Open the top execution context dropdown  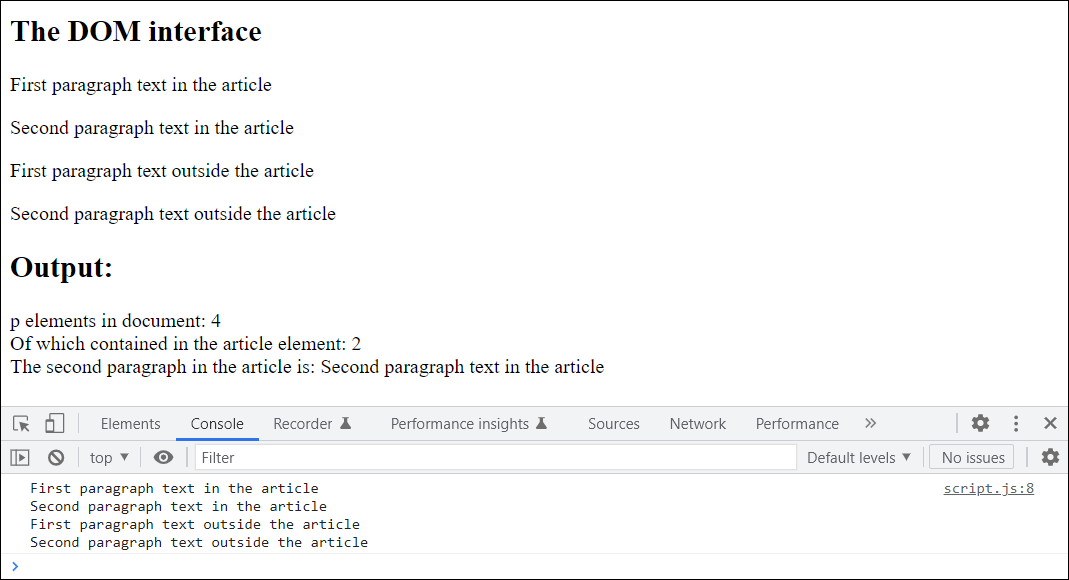click(x=108, y=456)
